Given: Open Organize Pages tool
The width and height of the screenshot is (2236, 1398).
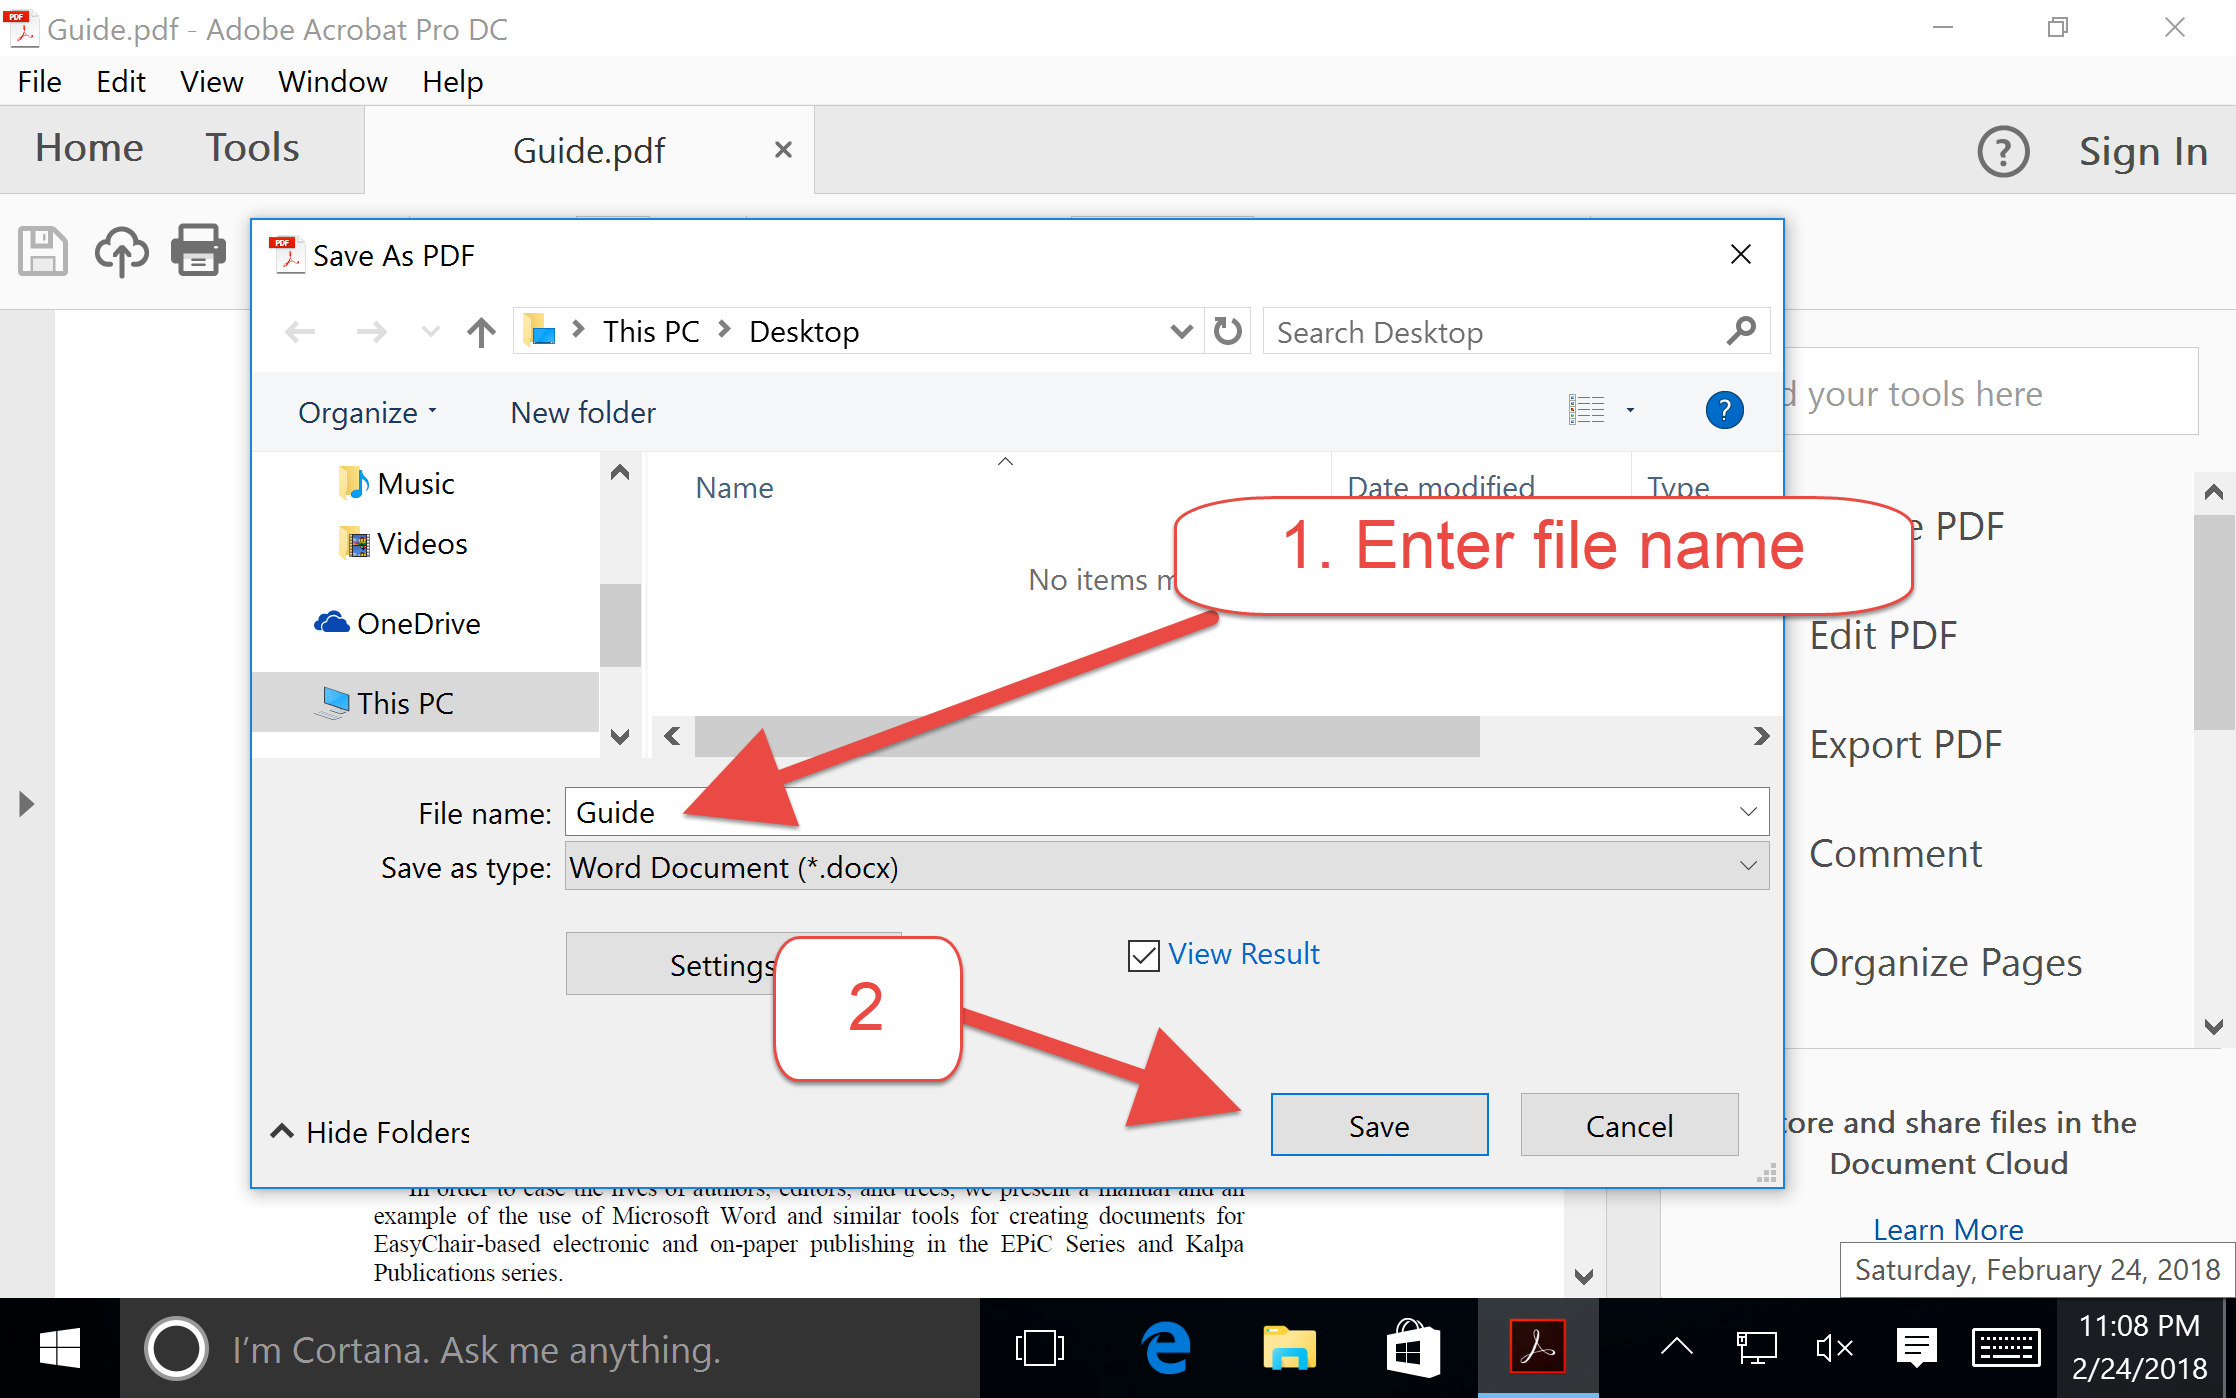Looking at the screenshot, I should (x=1945, y=962).
